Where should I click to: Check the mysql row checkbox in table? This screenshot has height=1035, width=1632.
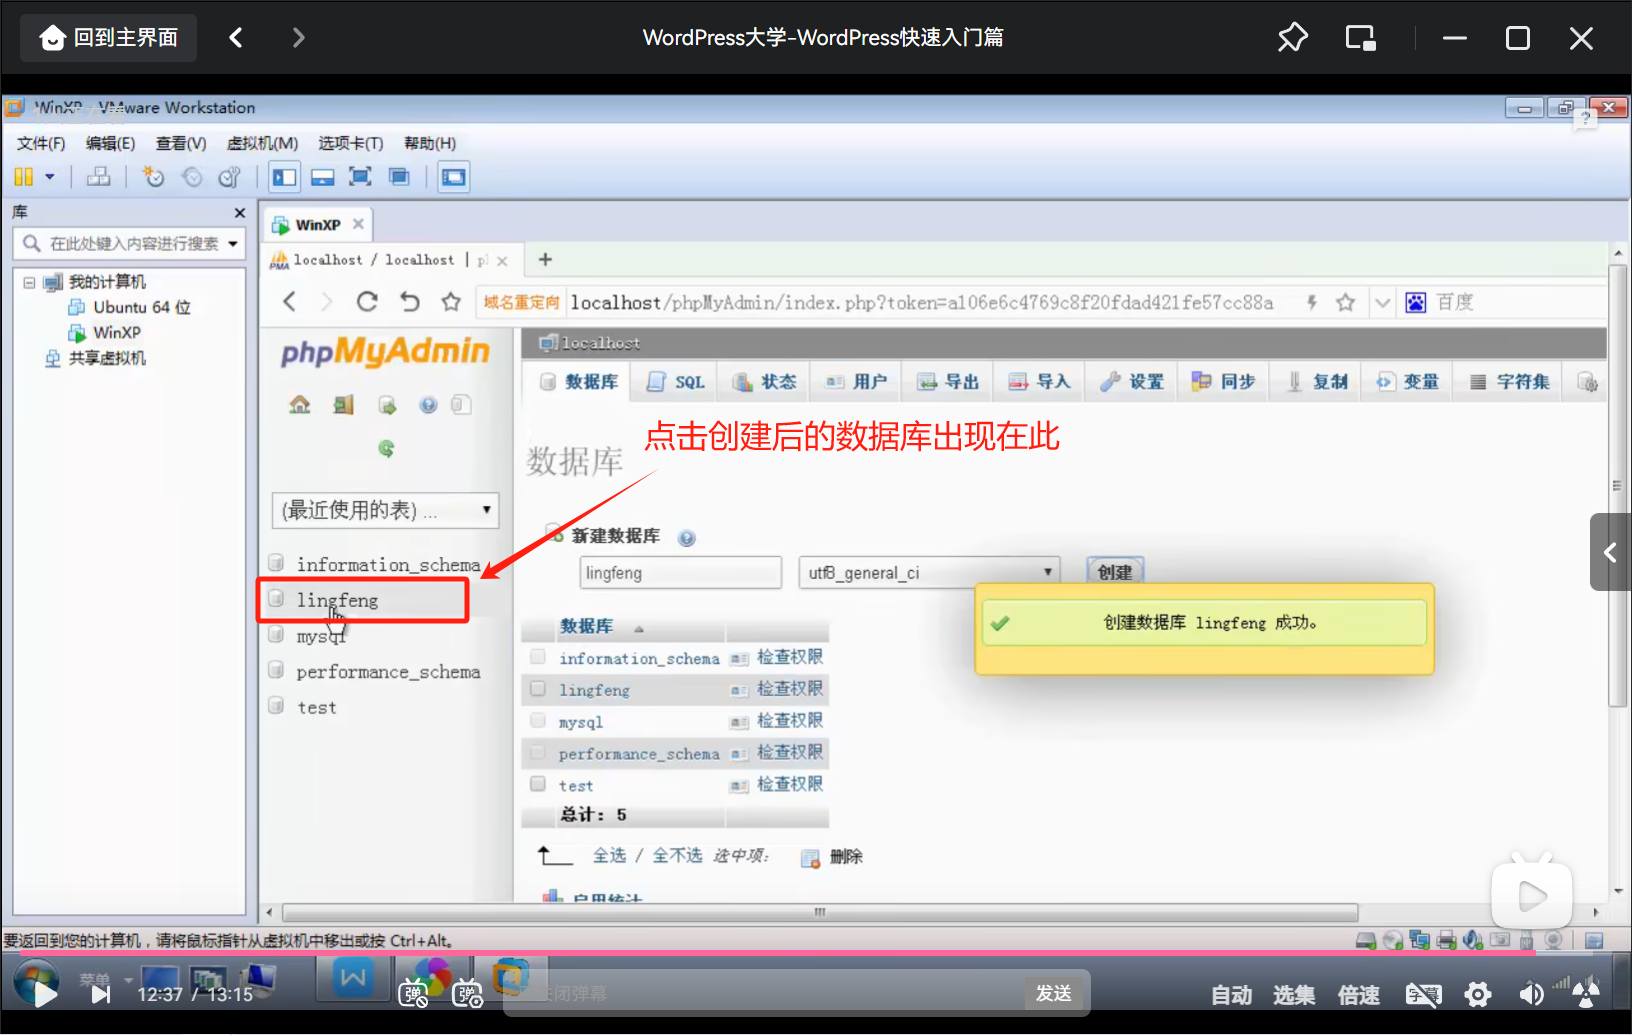pos(538,721)
